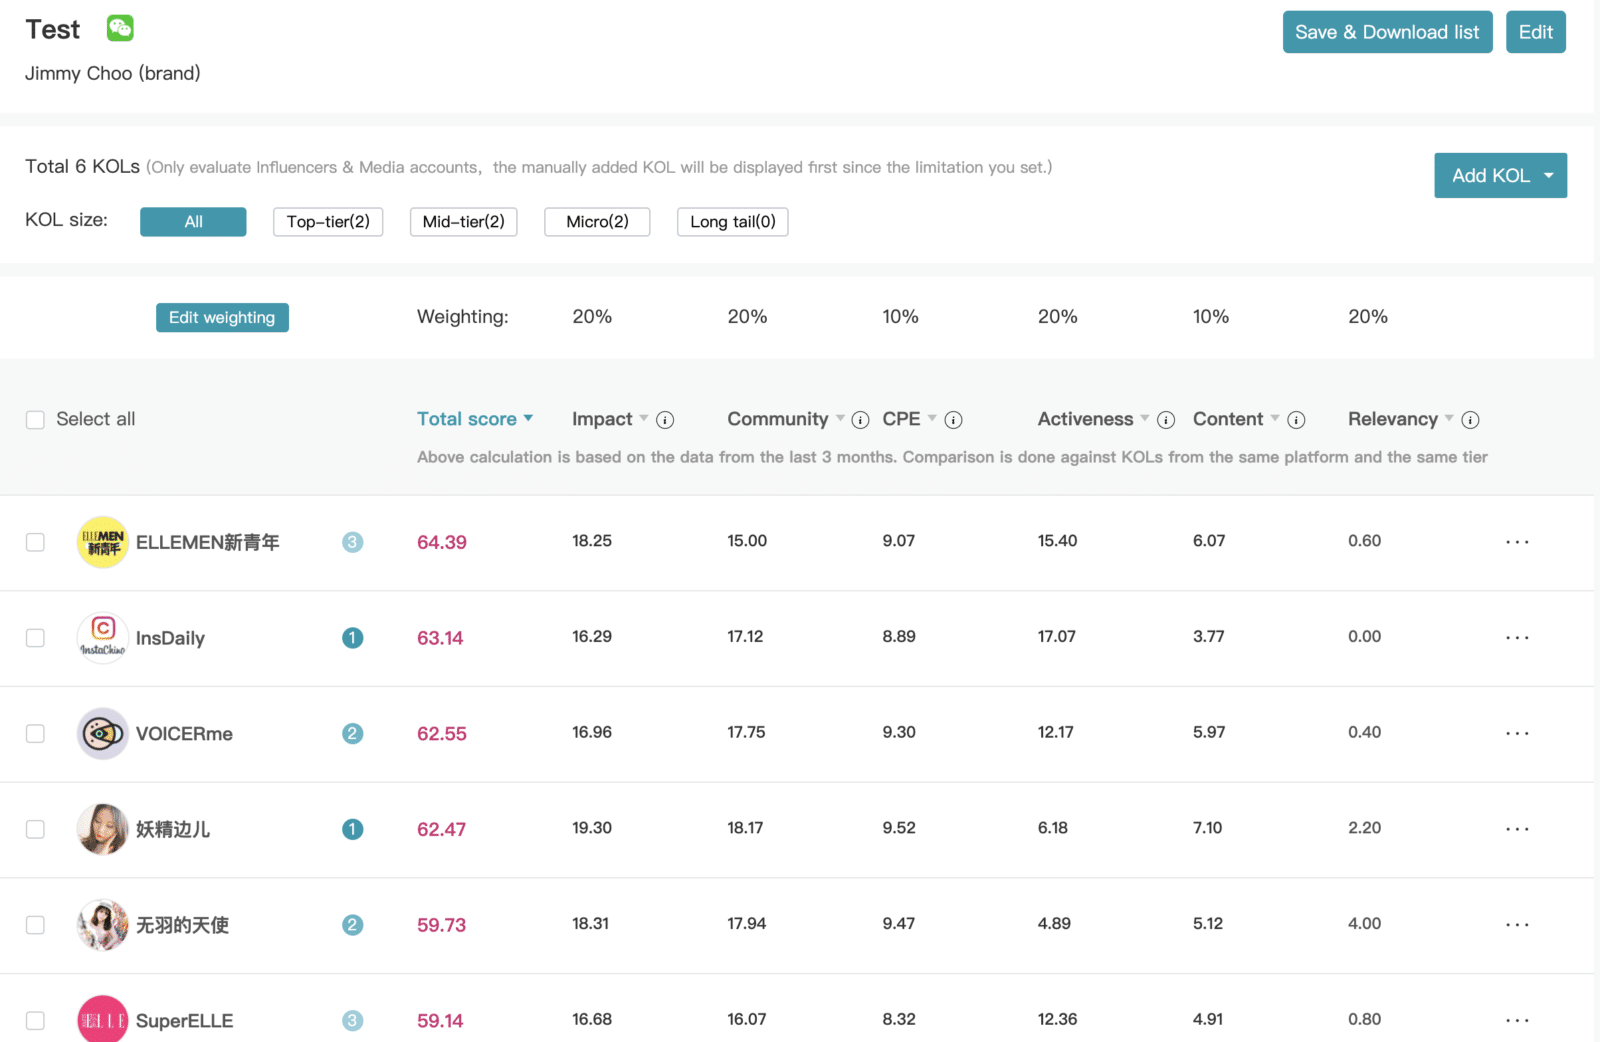Viewport: 1600px width, 1042px height.
Task: Open info icon next to Community column
Action: coord(860,420)
